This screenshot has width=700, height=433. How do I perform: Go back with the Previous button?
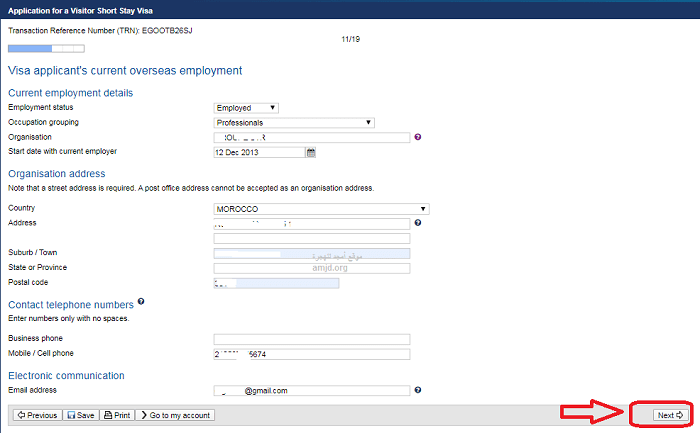point(36,415)
